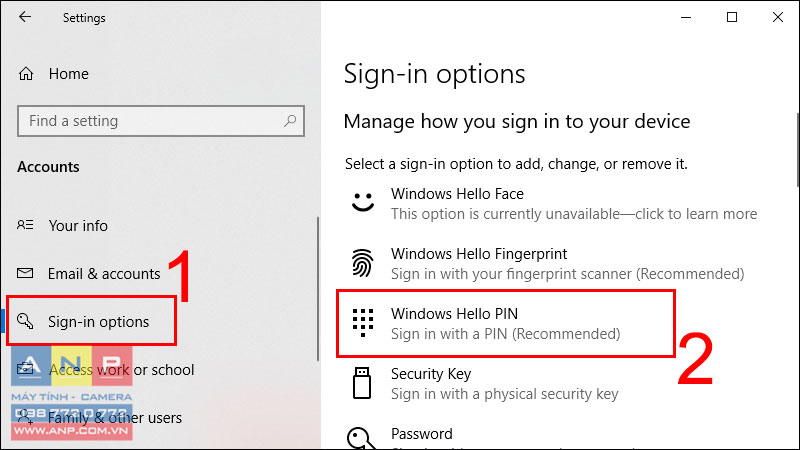Click the Security Key USB icon

point(362,383)
